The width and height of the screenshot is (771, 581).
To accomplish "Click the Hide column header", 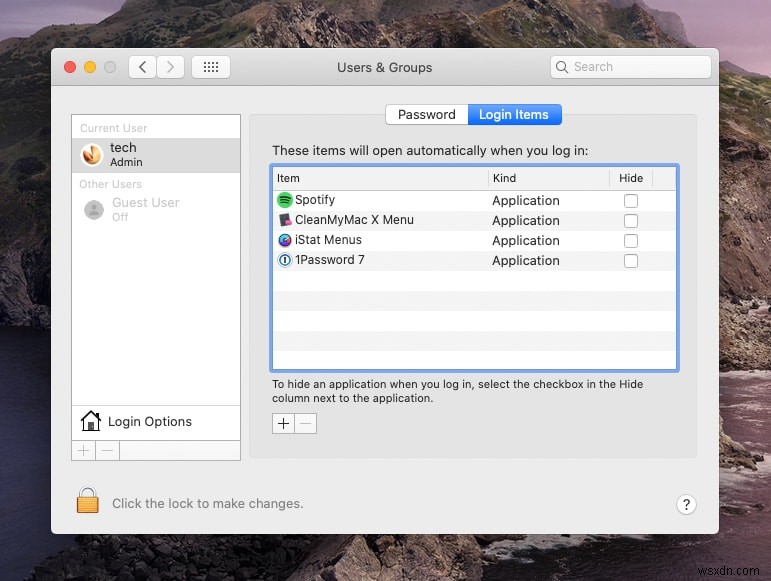I will point(631,178).
